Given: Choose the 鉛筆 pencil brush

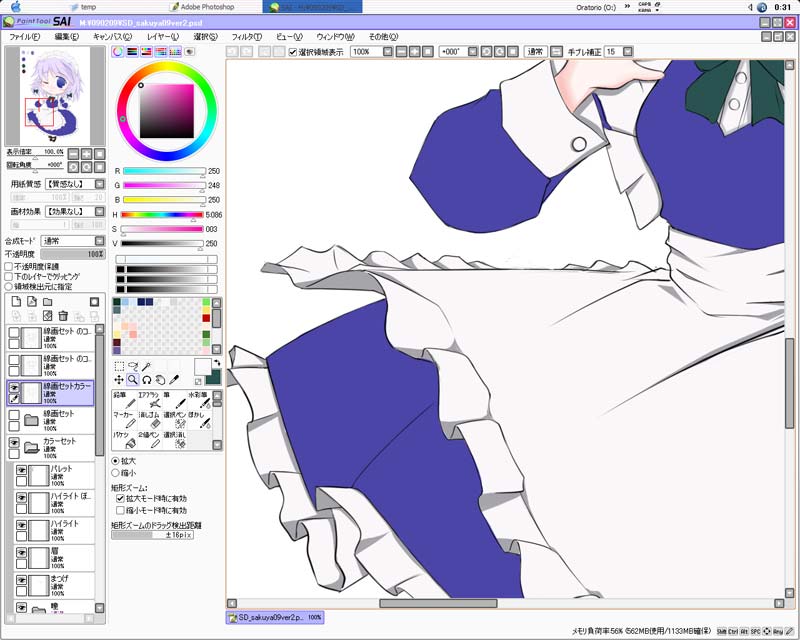Looking at the screenshot, I should pyautogui.click(x=124, y=400).
